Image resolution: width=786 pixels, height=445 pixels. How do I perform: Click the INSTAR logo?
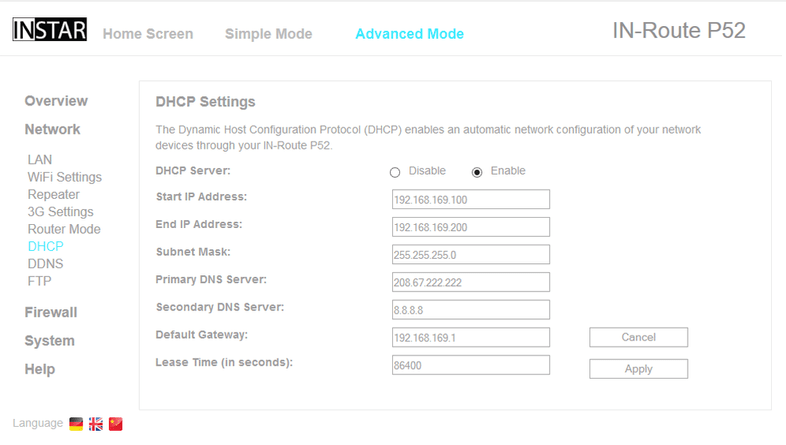tap(50, 30)
